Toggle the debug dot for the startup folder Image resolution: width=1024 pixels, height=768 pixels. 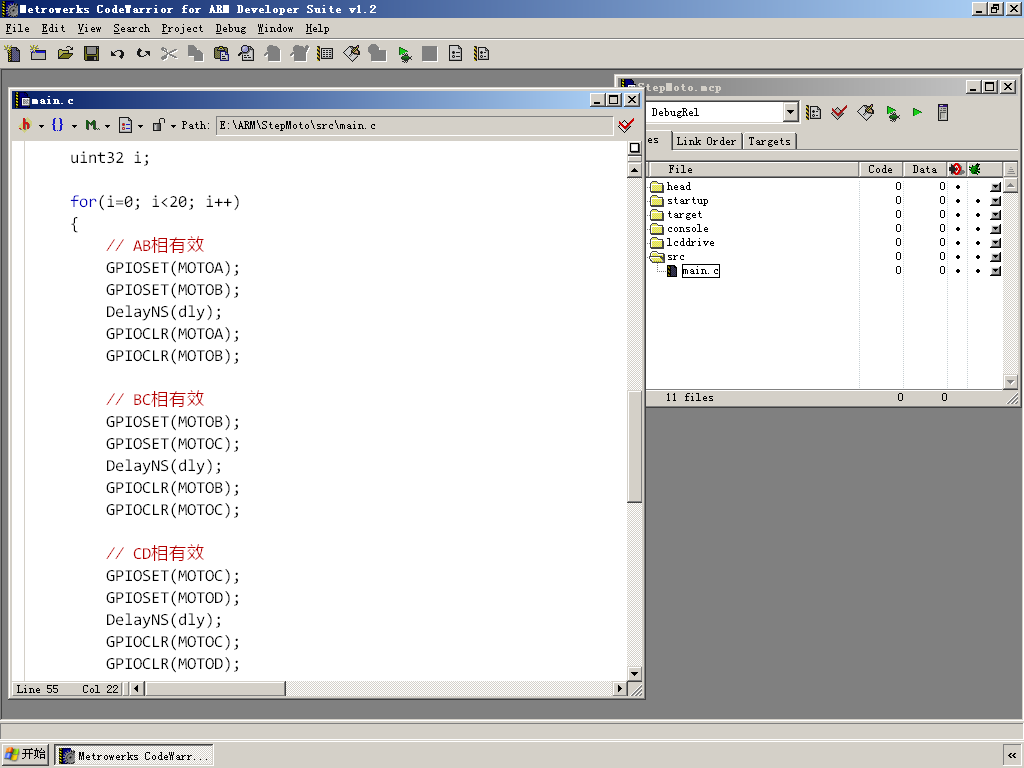978,201
